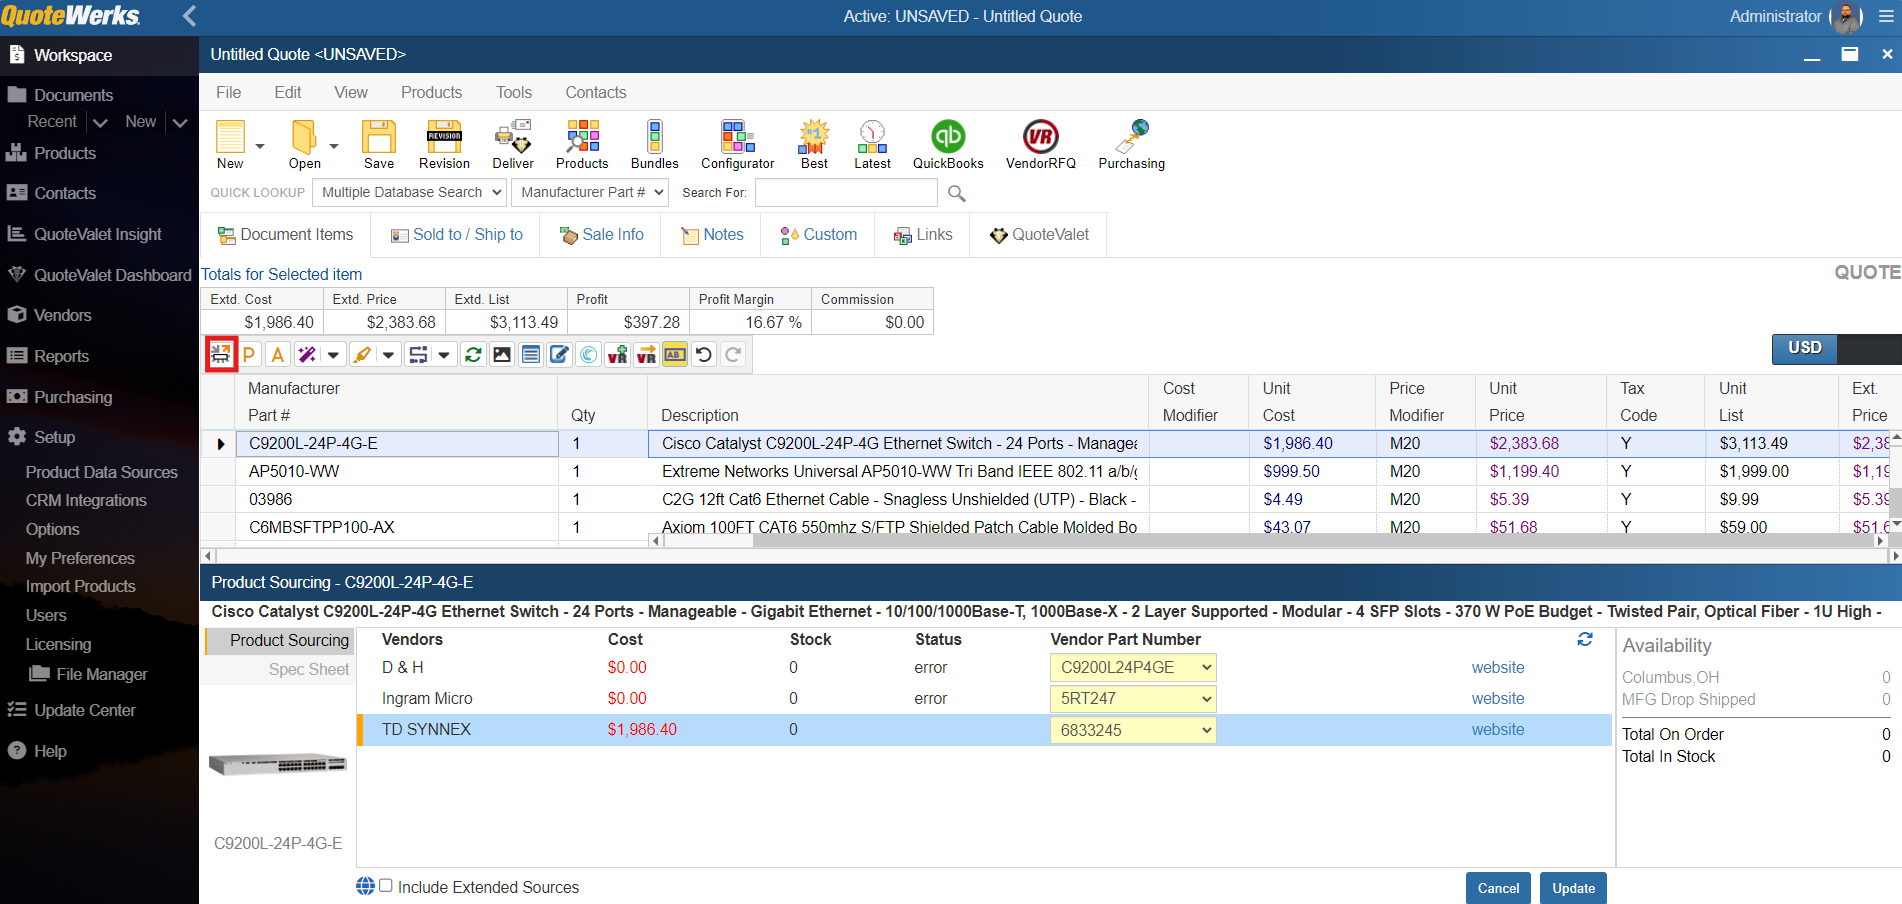This screenshot has width=1902, height=904.
Task: Open the Products menu
Action: [431, 92]
